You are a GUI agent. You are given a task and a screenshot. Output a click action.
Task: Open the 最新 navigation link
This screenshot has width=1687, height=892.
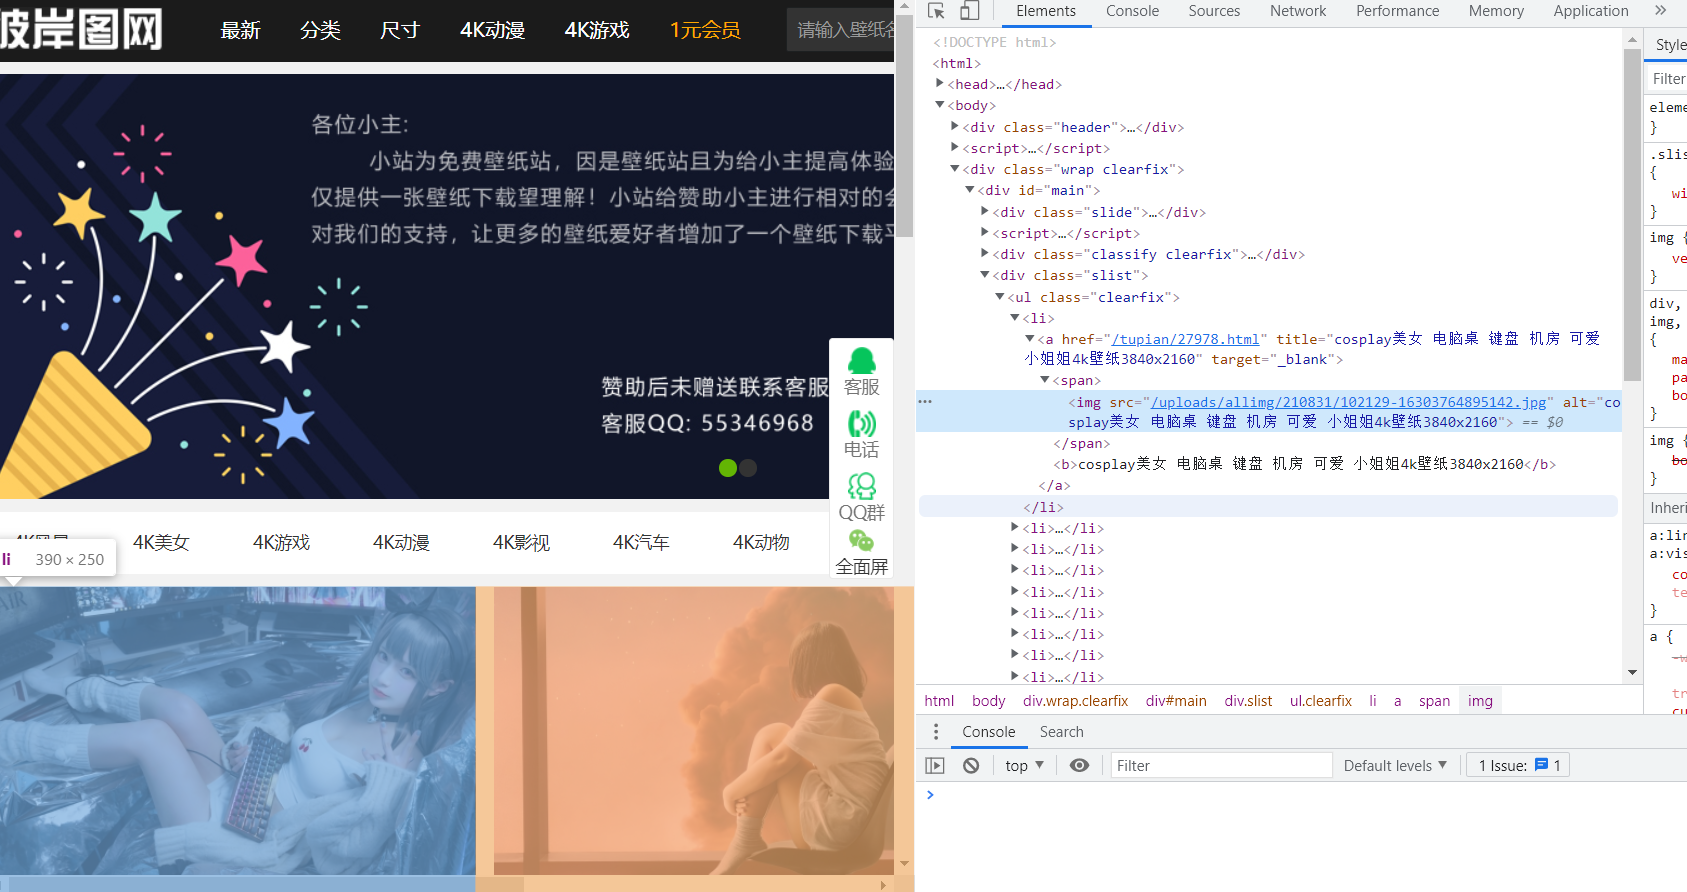pyautogui.click(x=240, y=30)
